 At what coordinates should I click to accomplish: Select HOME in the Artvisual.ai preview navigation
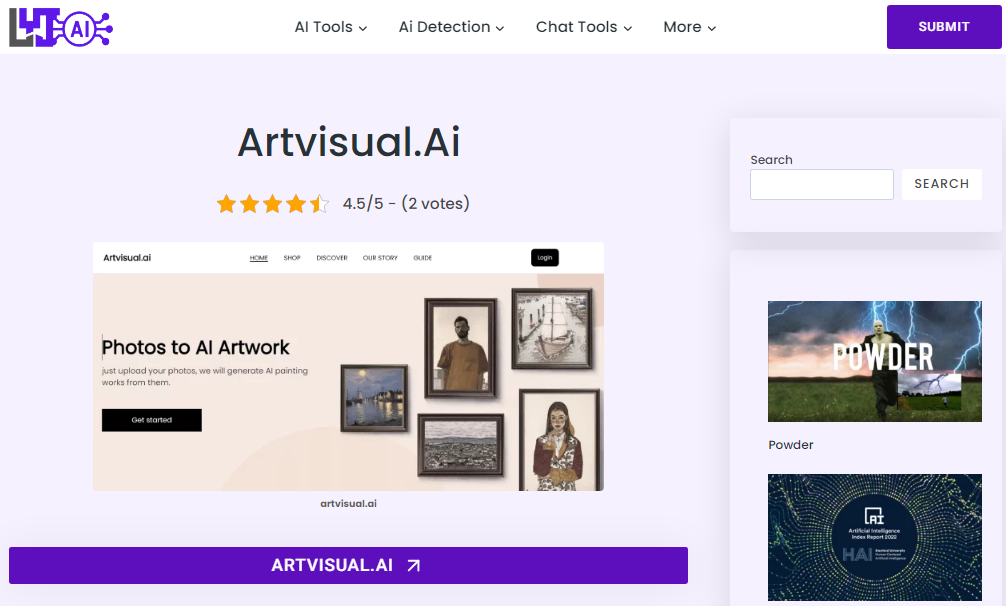(x=258, y=257)
